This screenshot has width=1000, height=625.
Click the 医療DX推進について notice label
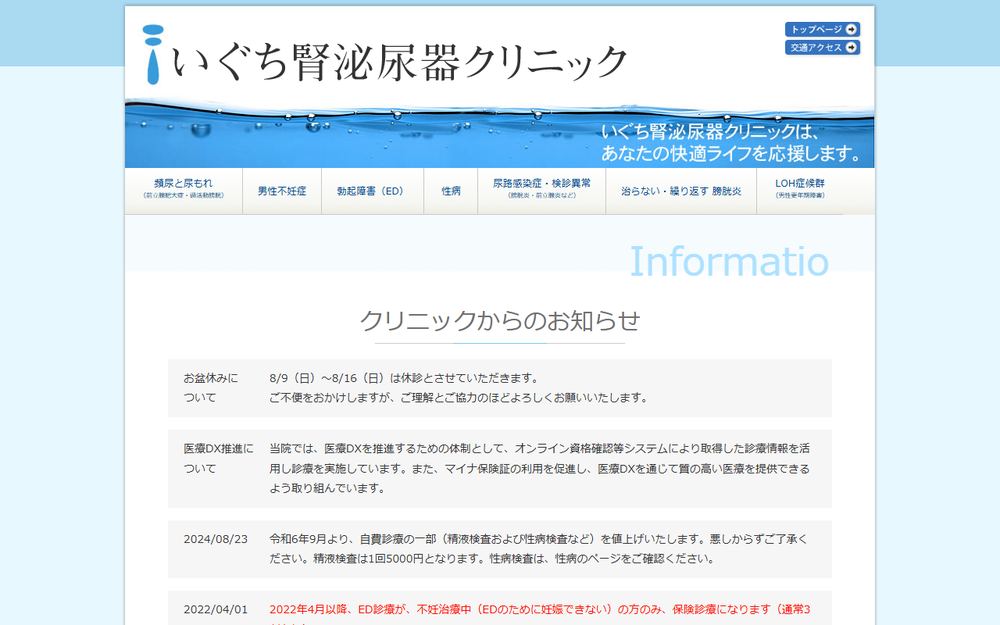tap(218, 459)
